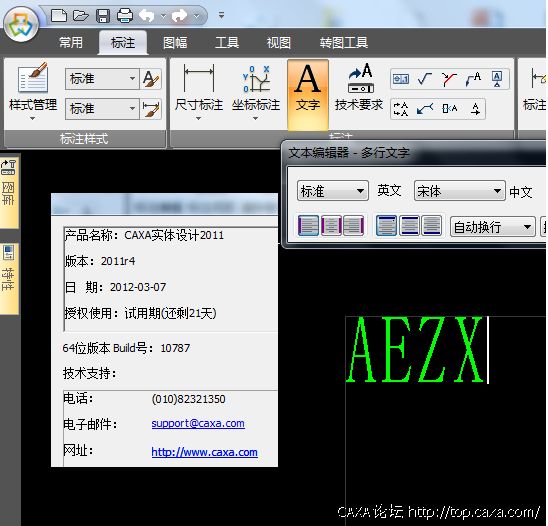Click the Save floppy disk icon
Image resolution: width=548 pixels, height=526 pixels.
pyautogui.click(x=103, y=16)
